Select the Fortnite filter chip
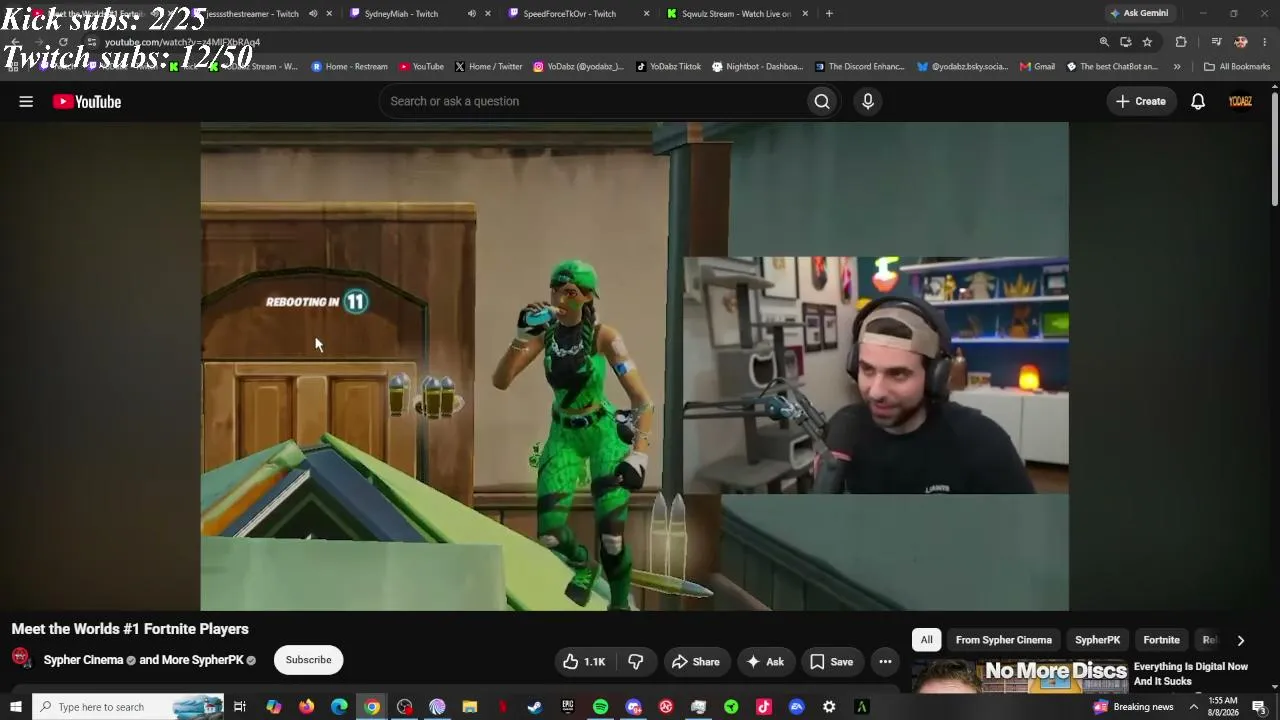This screenshot has width=1280, height=720. click(1162, 640)
